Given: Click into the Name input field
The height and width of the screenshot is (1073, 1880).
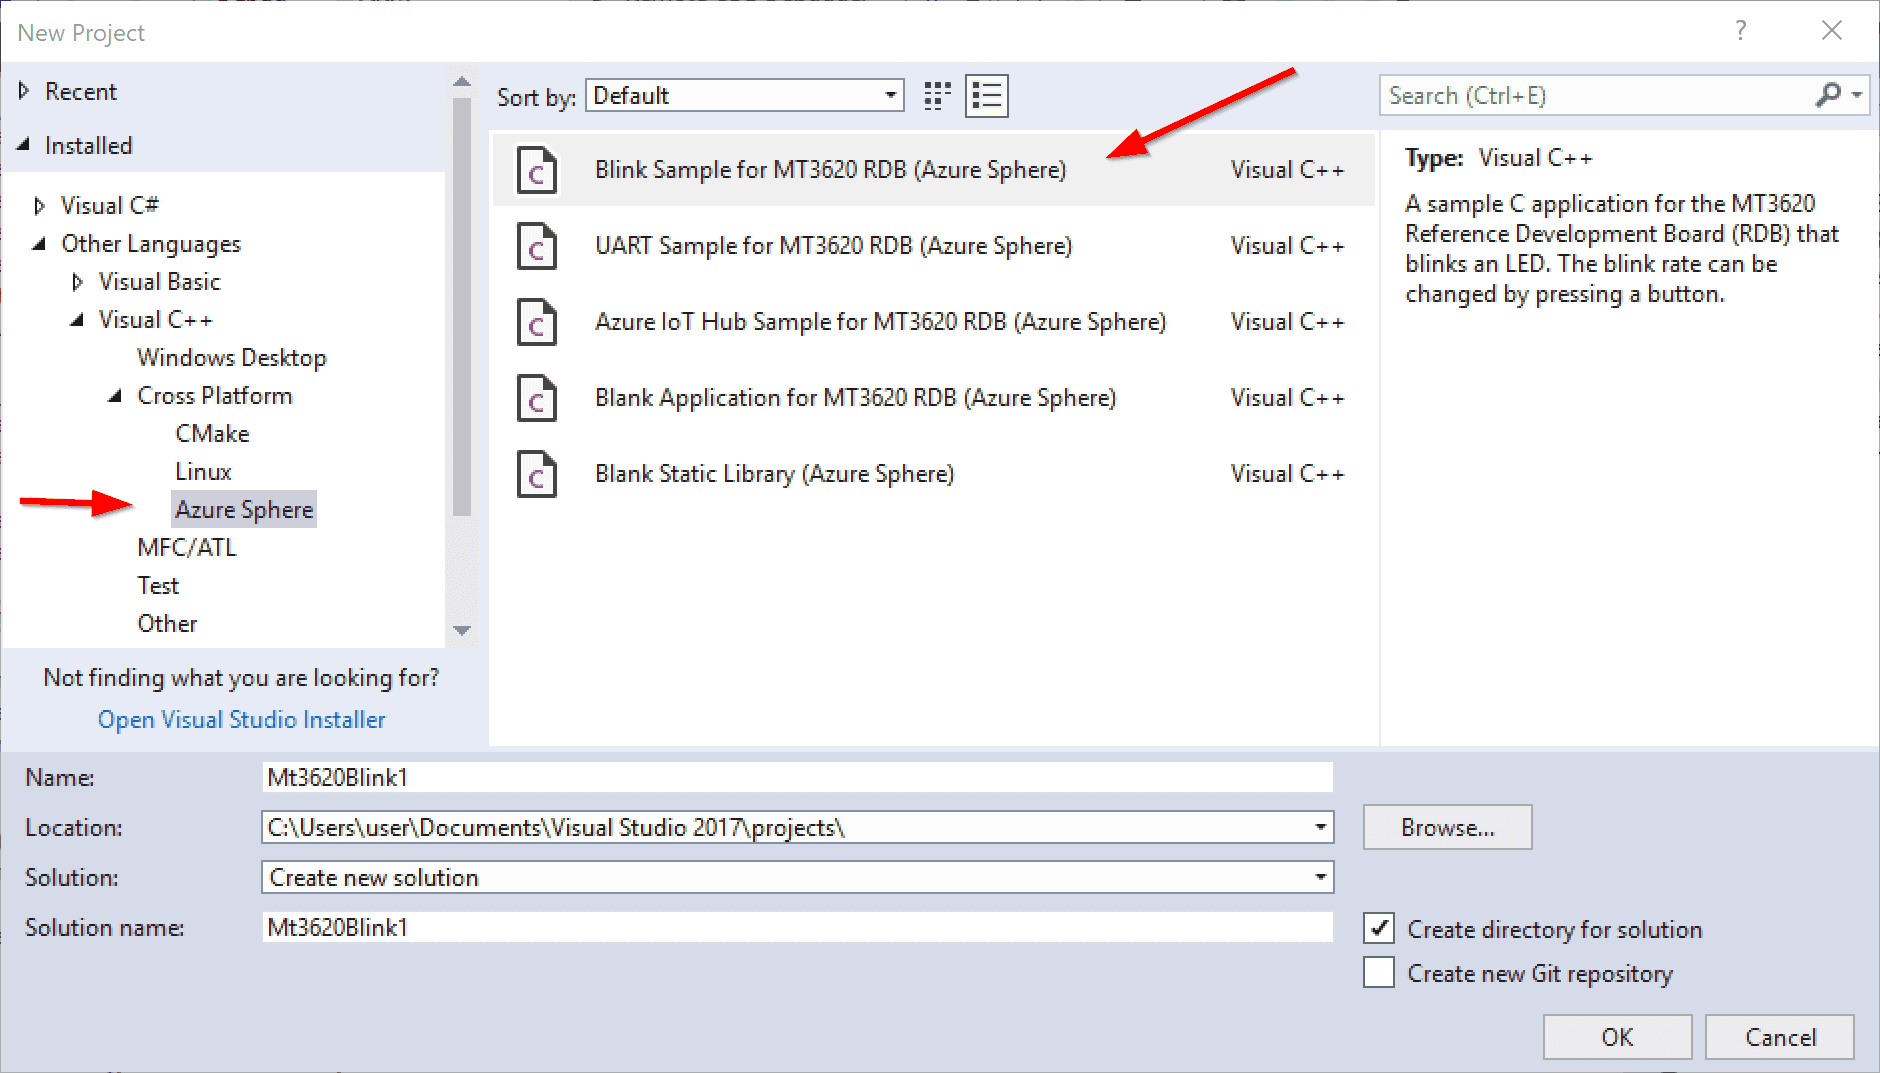Looking at the screenshot, I should pos(798,777).
